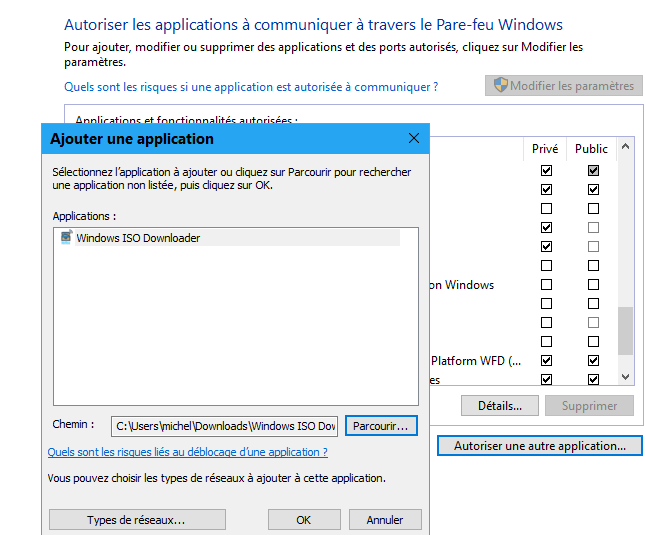
Task: Click scrollbar up arrow in firewall list
Action: (x=625, y=146)
